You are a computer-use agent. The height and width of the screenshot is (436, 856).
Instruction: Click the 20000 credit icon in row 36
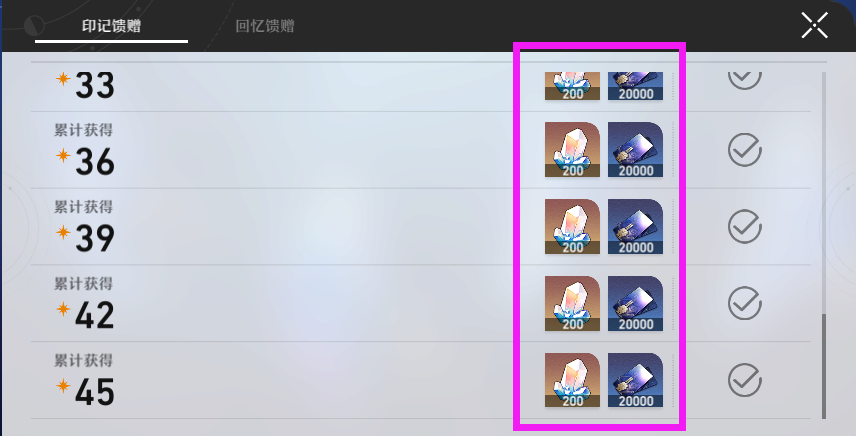(x=635, y=150)
